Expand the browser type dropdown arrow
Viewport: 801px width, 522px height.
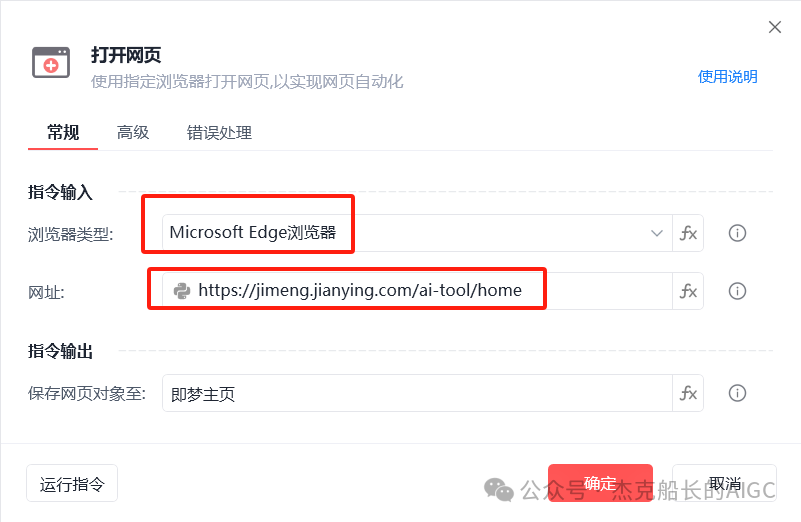pyautogui.click(x=657, y=233)
